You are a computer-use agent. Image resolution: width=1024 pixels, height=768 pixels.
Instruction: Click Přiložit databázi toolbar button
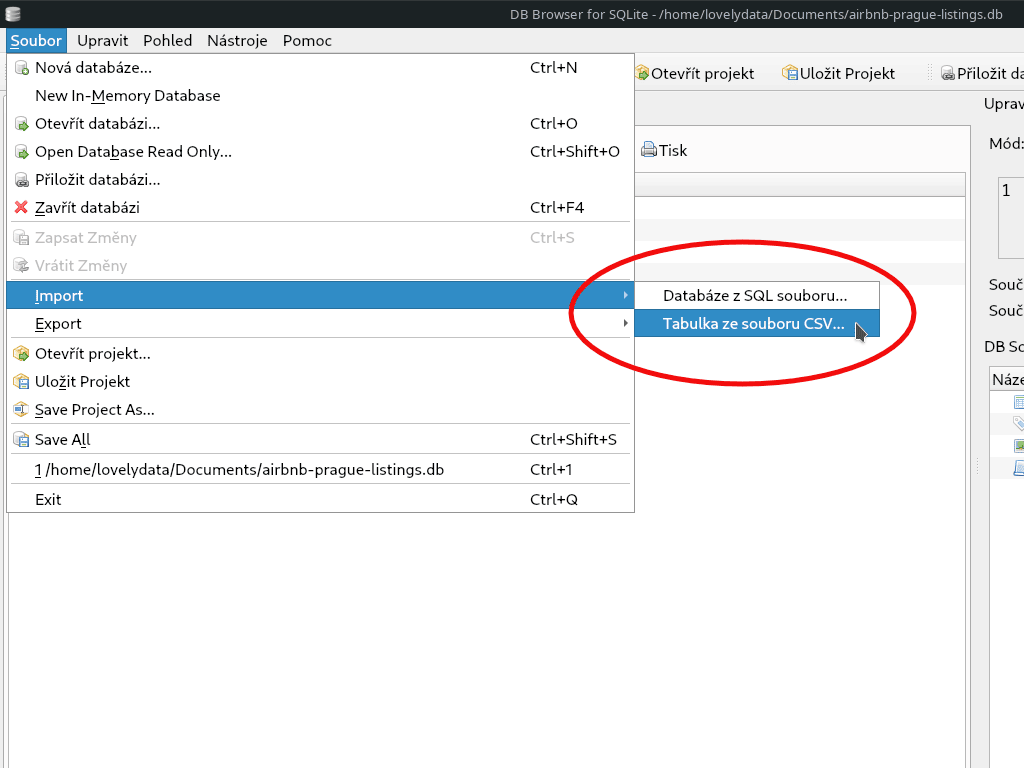982,74
